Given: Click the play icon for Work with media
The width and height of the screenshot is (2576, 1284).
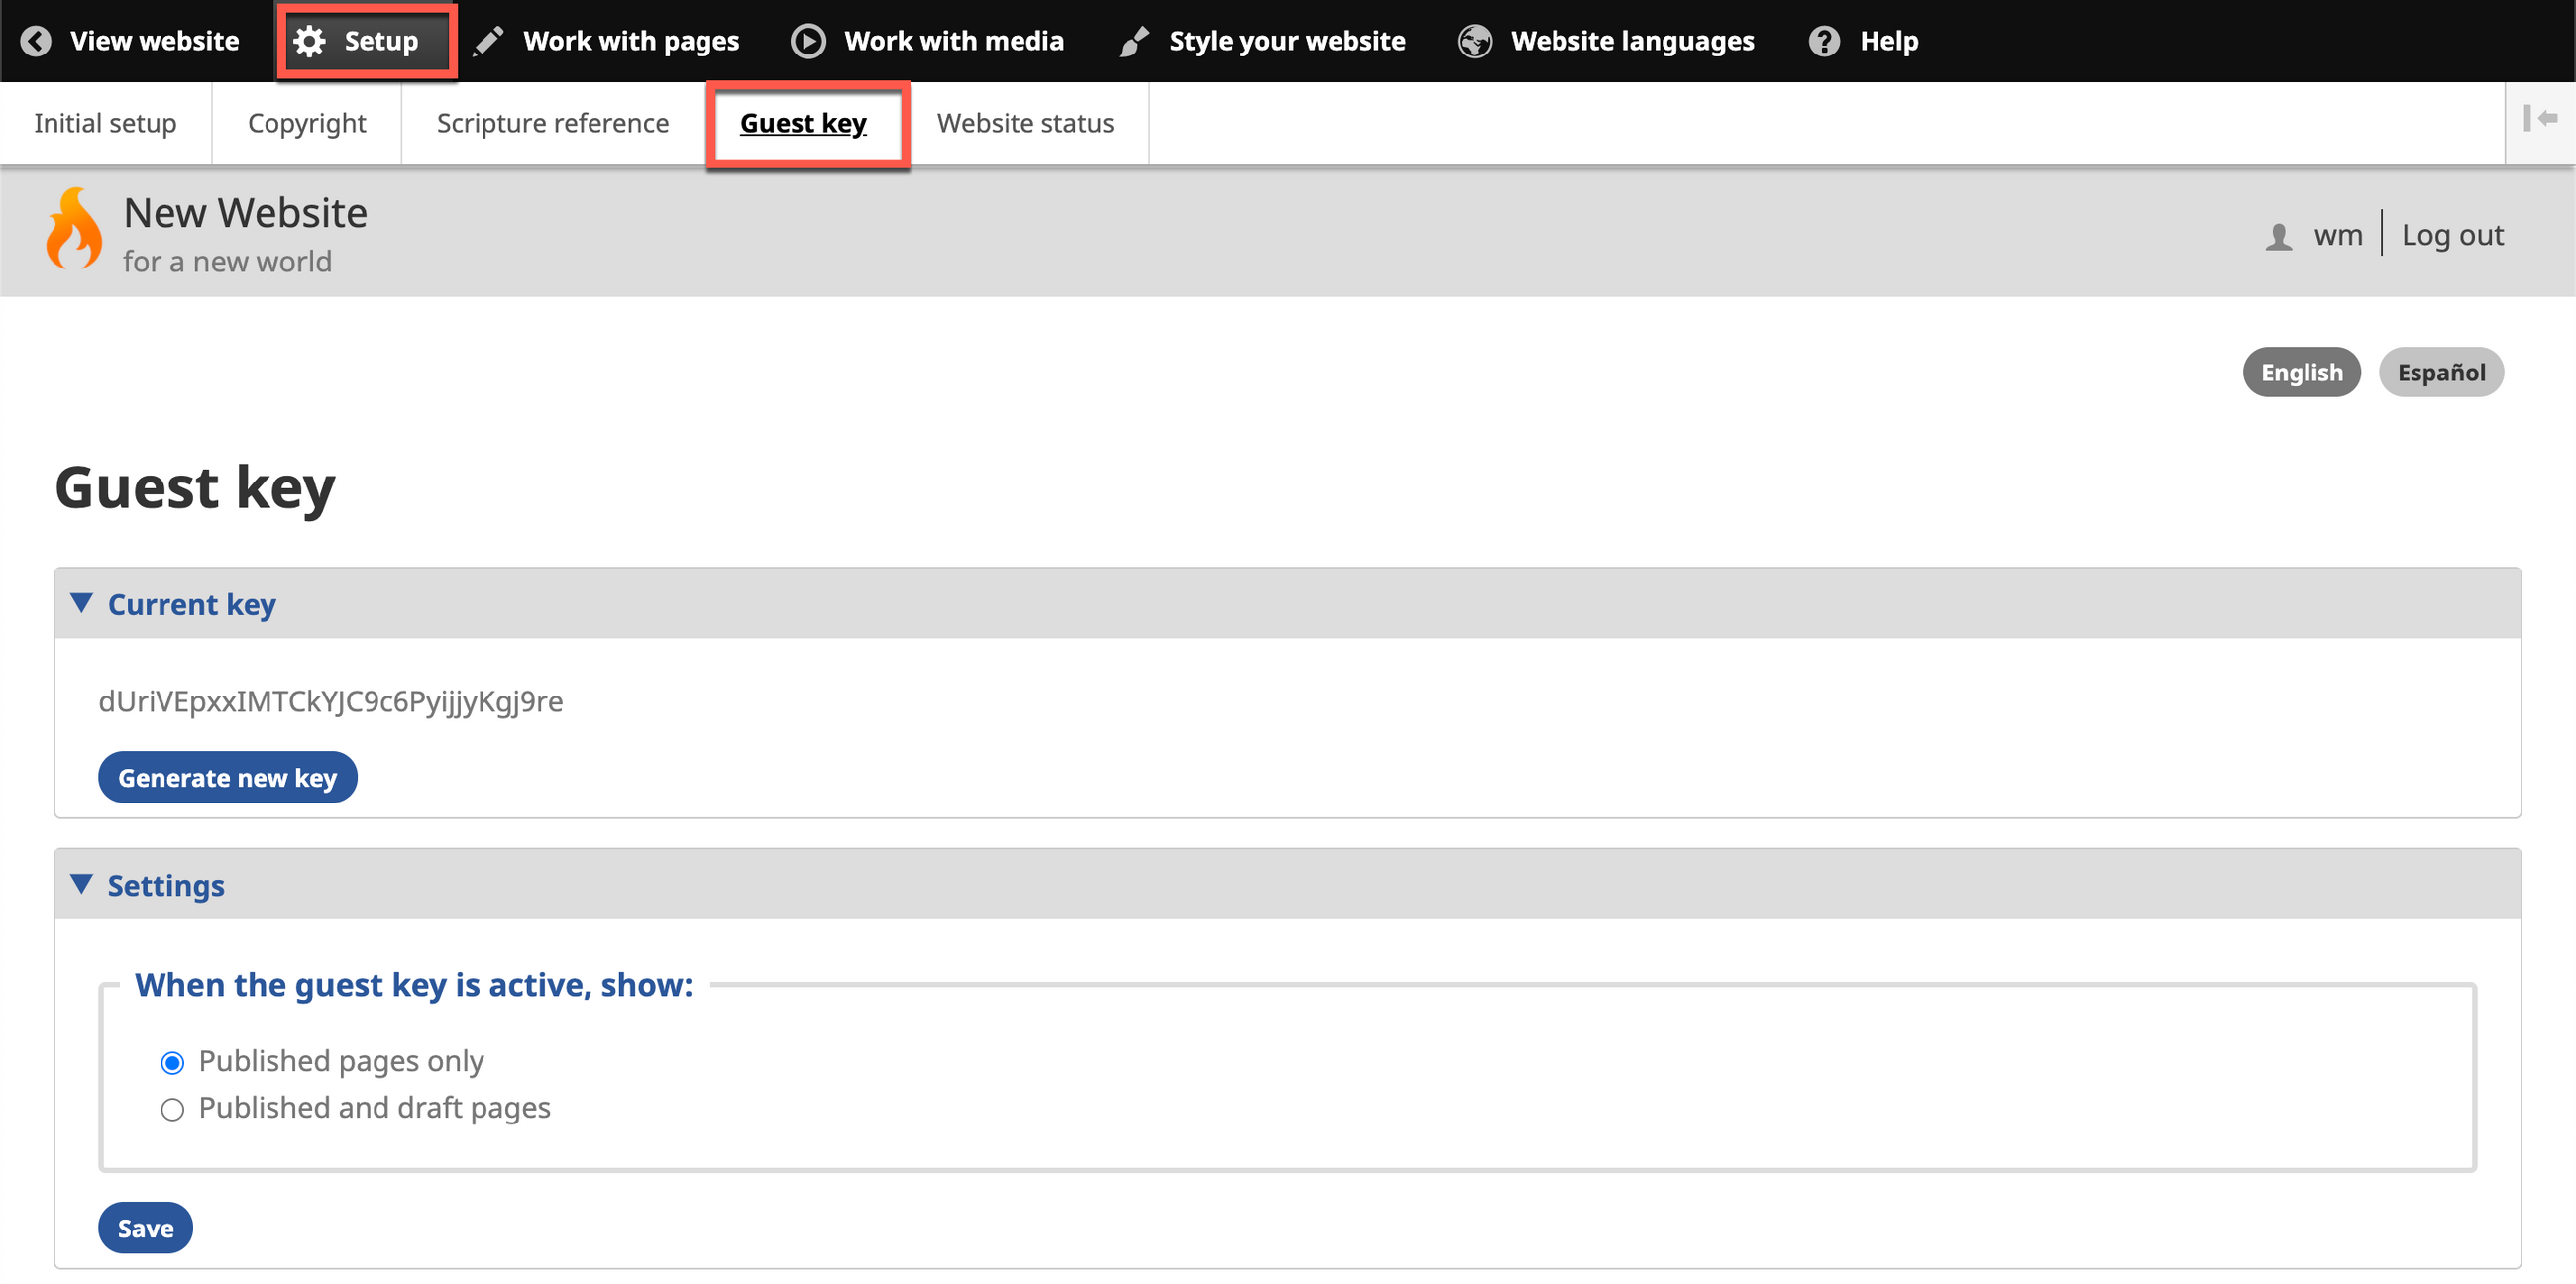Looking at the screenshot, I should (x=808, y=41).
